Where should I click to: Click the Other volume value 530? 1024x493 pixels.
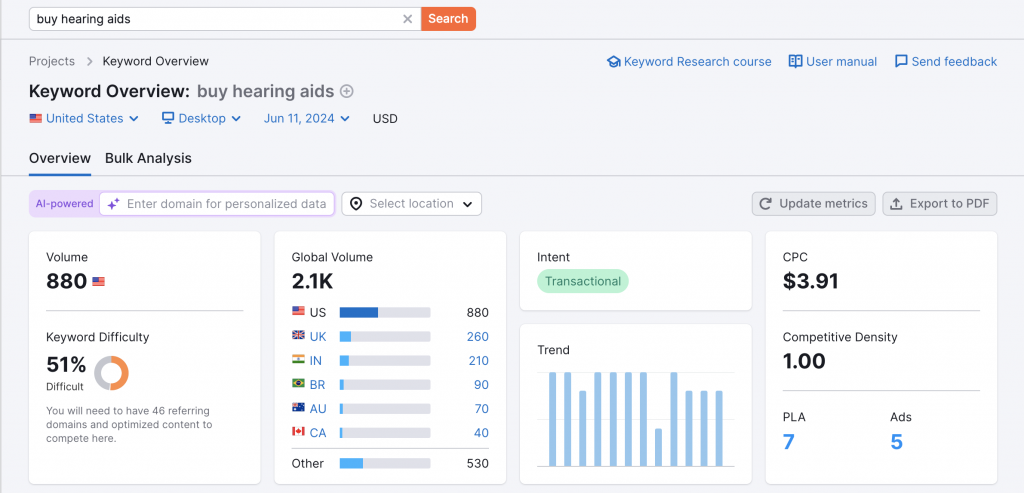coord(477,464)
